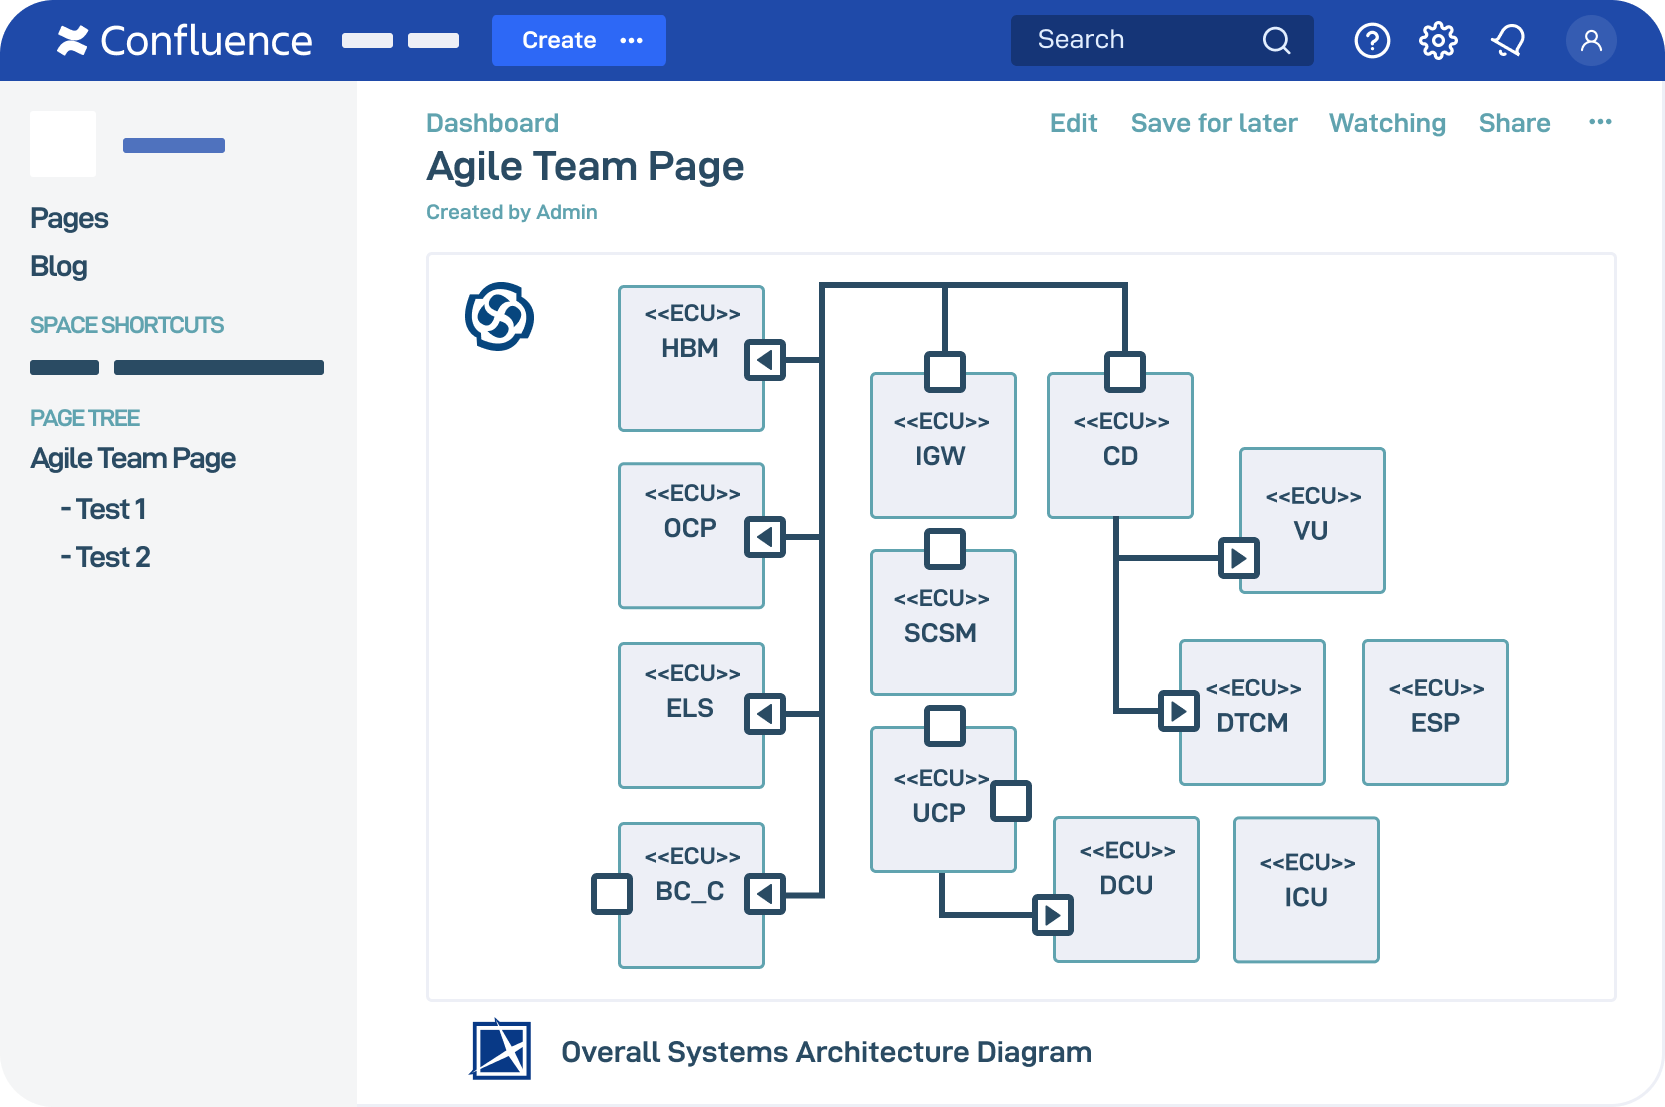Click the OCP port arrow icon
The image size is (1665, 1107).
[765, 537]
